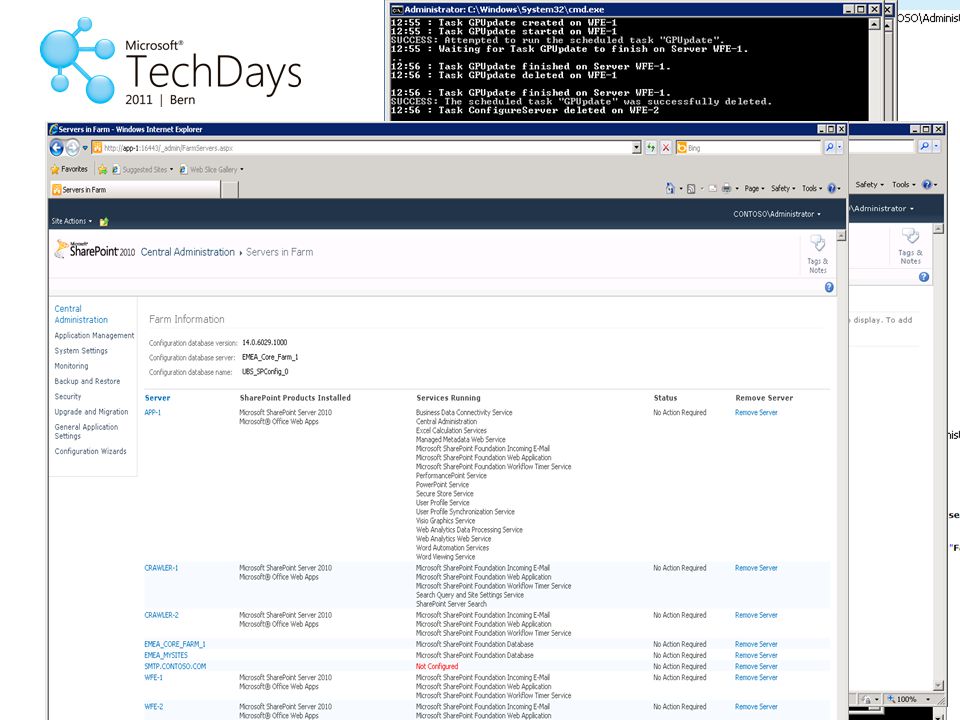Viewport: 960px width, 720px height.
Task: Click the help icon in background window command bar
Action: pyautogui.click(x=927, y=184)
